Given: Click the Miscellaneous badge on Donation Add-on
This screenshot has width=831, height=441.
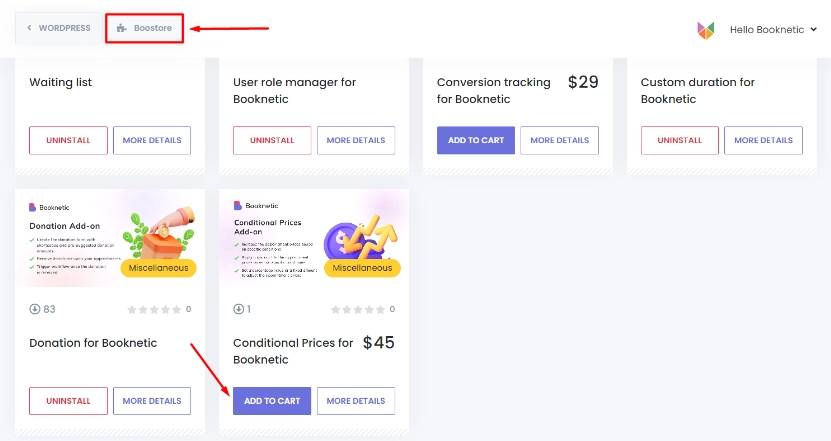Looking at the screenshot, I should pyautogui.click(x=158, y=268).
